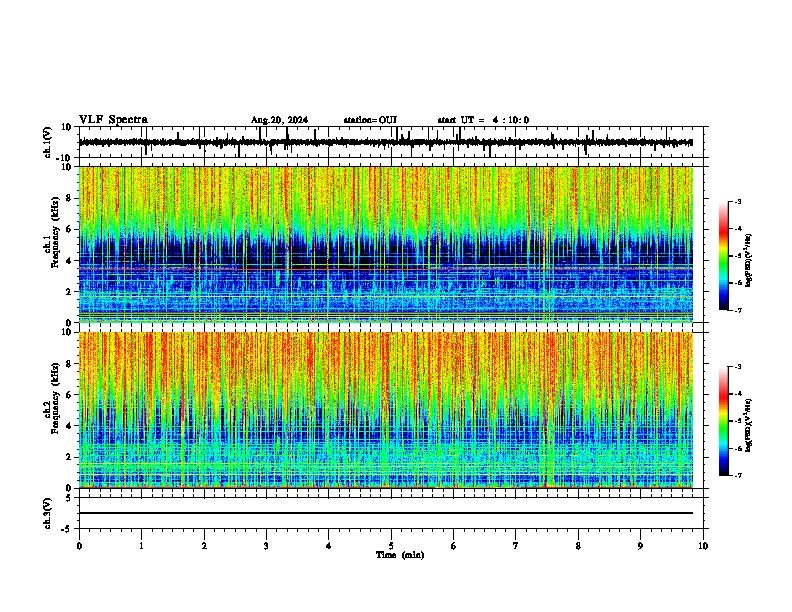Click the time-axis tick label "9"
The height and width of the screenshot is (612, 792).
point(640,546)
